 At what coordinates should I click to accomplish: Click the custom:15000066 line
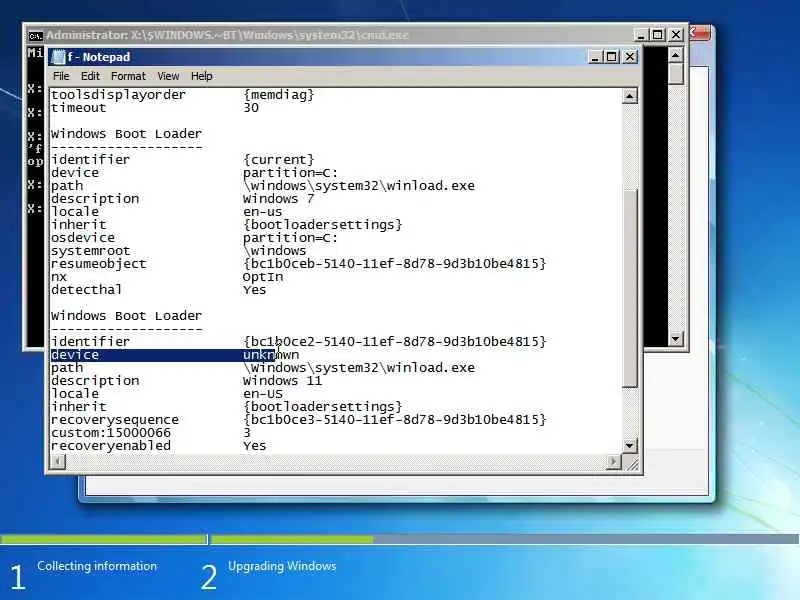(x=151, y=433)
